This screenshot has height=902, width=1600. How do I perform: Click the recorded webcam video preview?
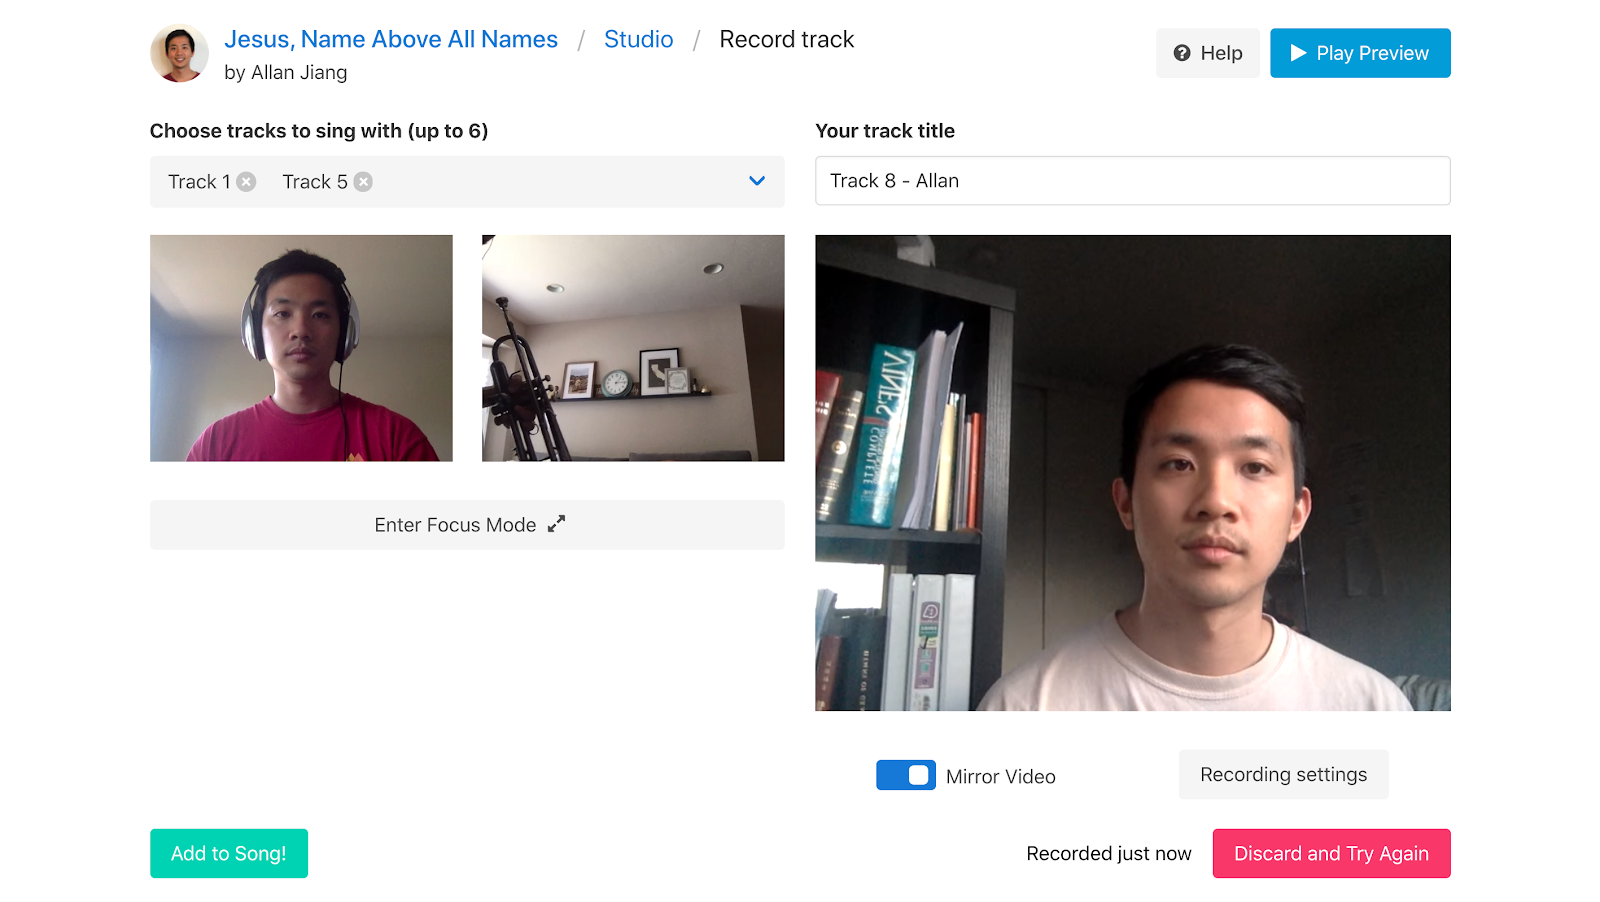tap(1132, 473)
